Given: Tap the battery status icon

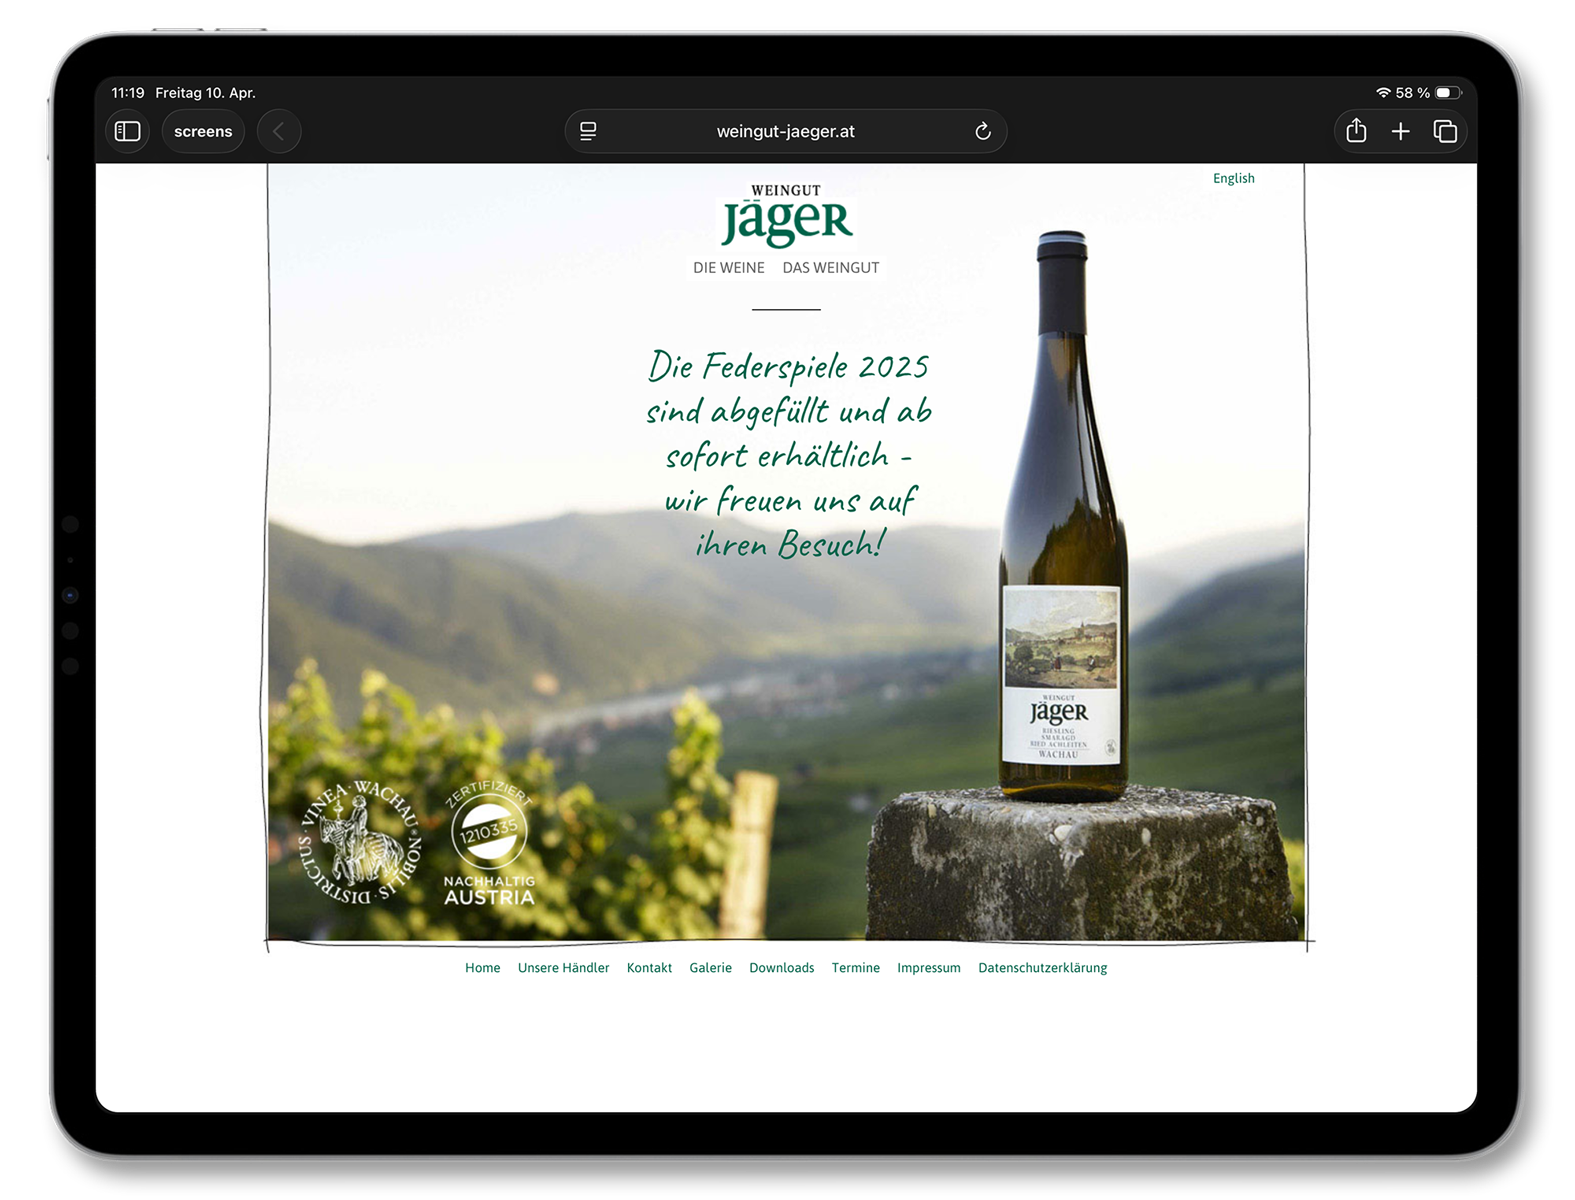Looking at the screenshot, I should pos(1448,93).
